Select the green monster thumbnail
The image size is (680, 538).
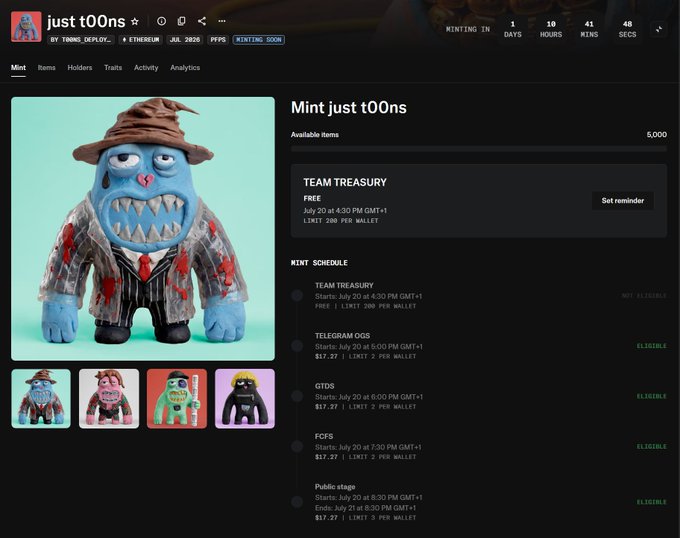click(x=177, y=399)
